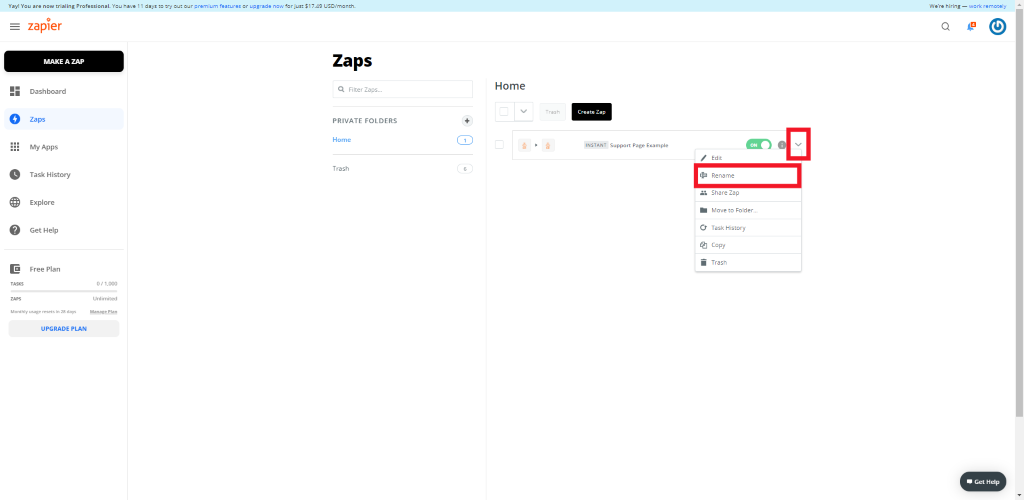The image size is (1024, 500).
Task: Click the Dashboard grid icon
Action: [x=15, y=91]
